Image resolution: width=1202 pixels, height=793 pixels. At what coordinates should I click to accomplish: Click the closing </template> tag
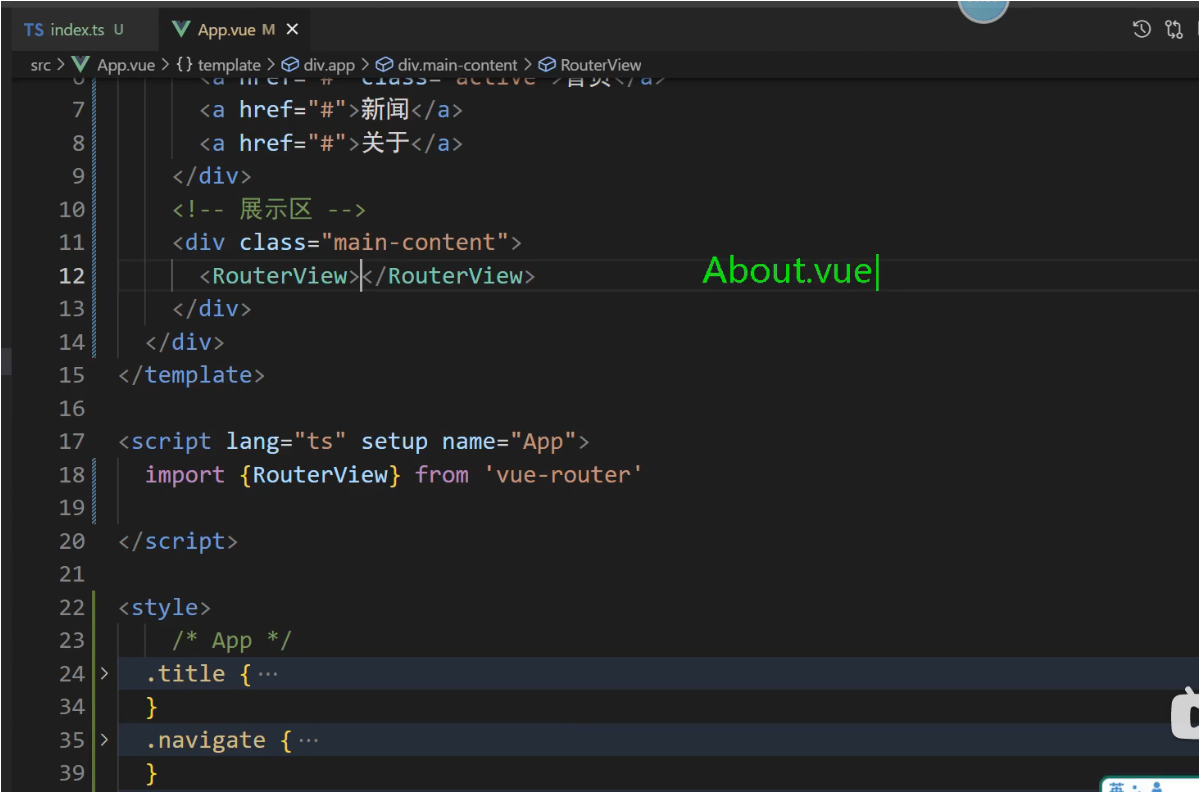pos(192,375)
